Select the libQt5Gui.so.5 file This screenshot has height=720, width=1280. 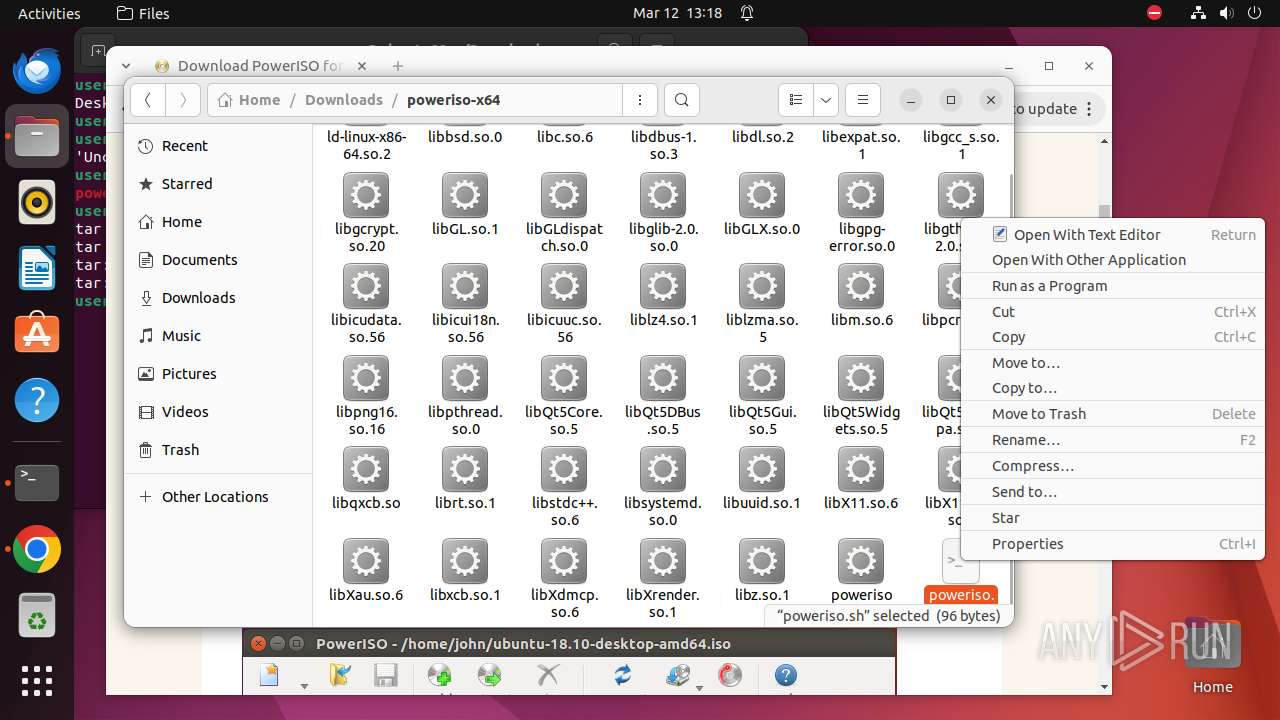pos(762,396)
